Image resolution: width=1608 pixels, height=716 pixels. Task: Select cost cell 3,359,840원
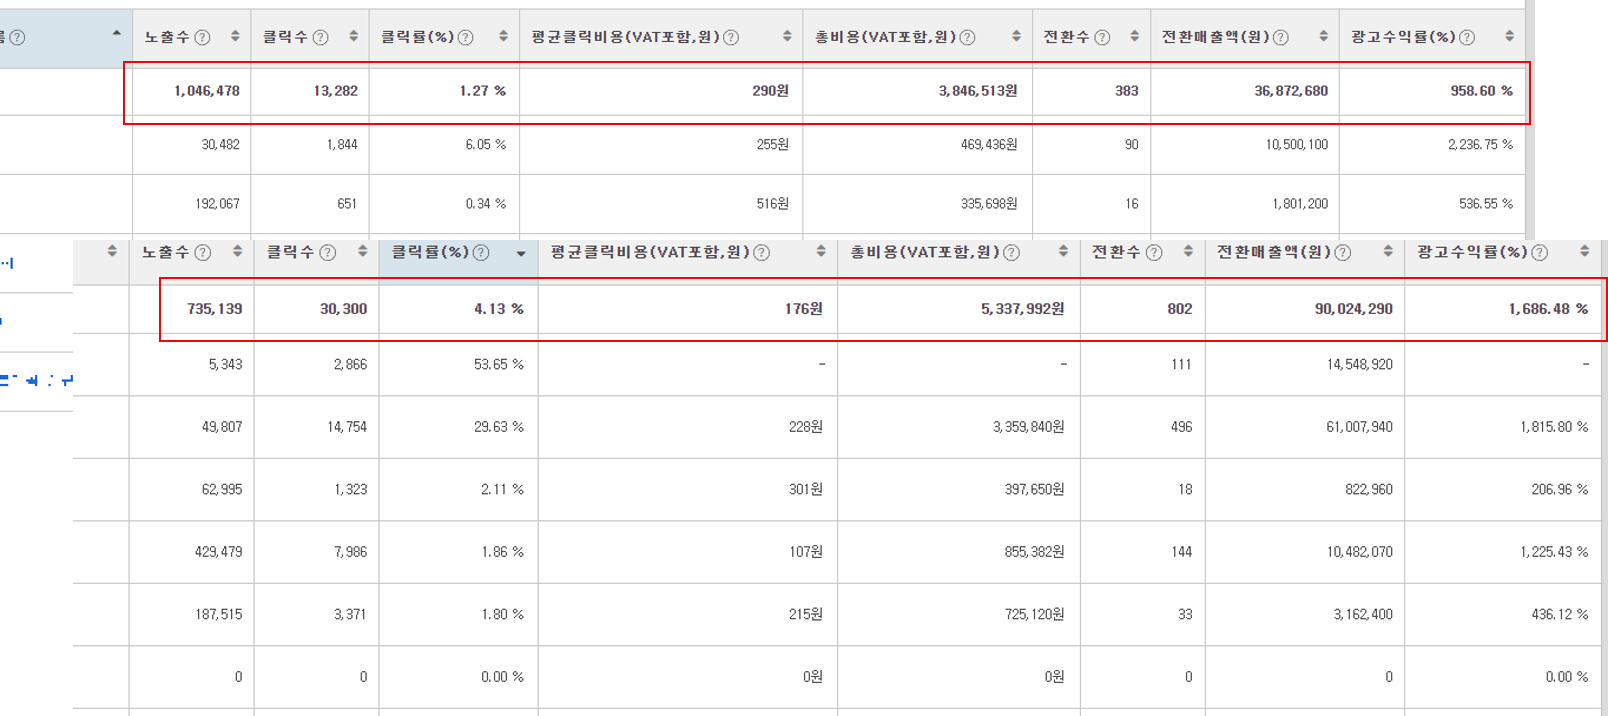(x=1028, y=427)
